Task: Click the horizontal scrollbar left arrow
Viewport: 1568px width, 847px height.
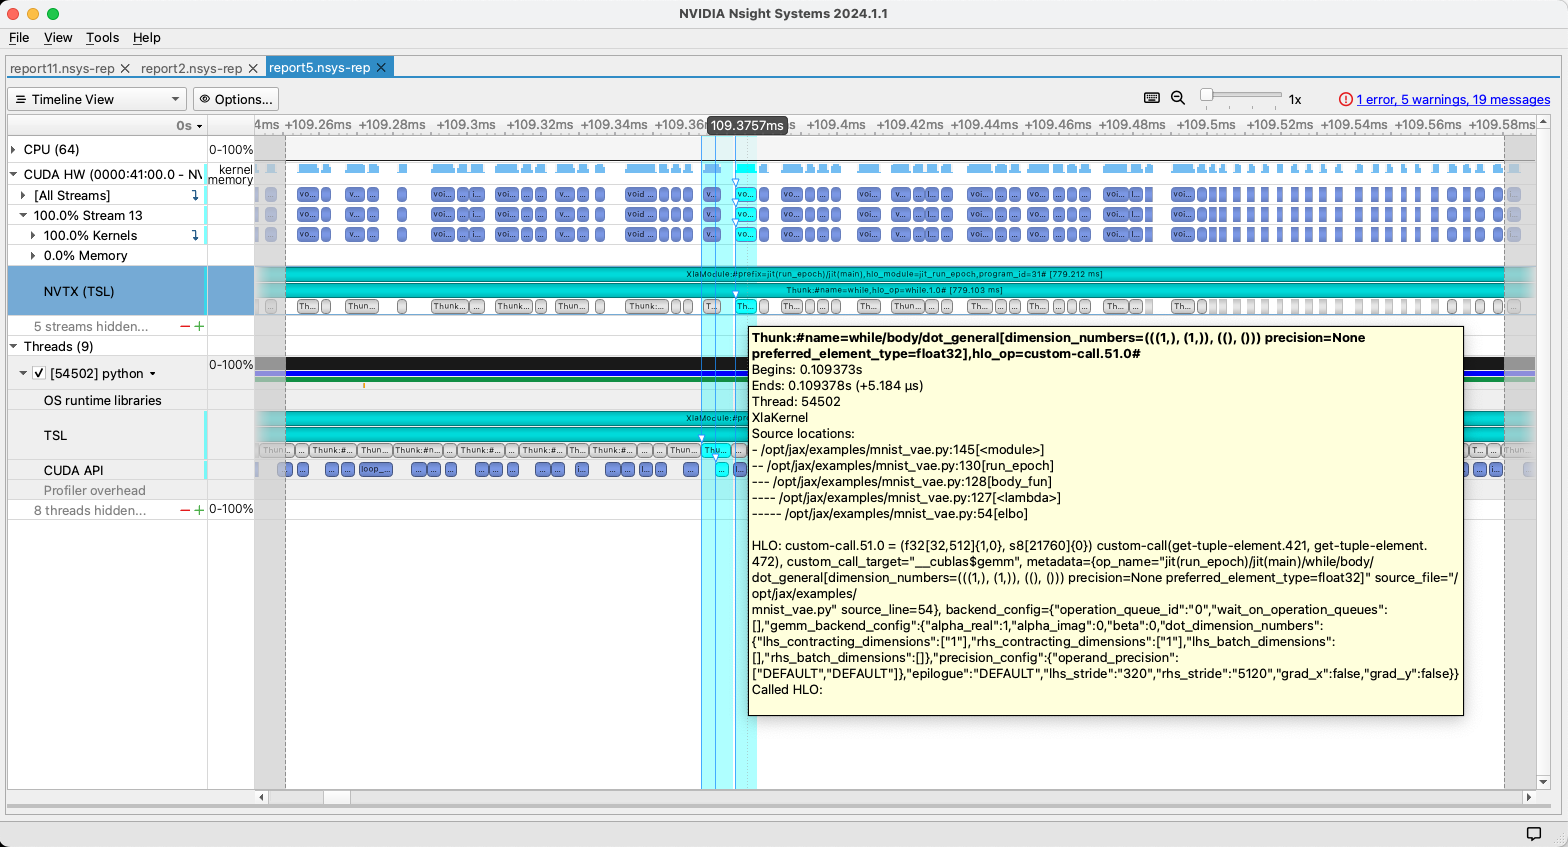Action: point(262,797)
